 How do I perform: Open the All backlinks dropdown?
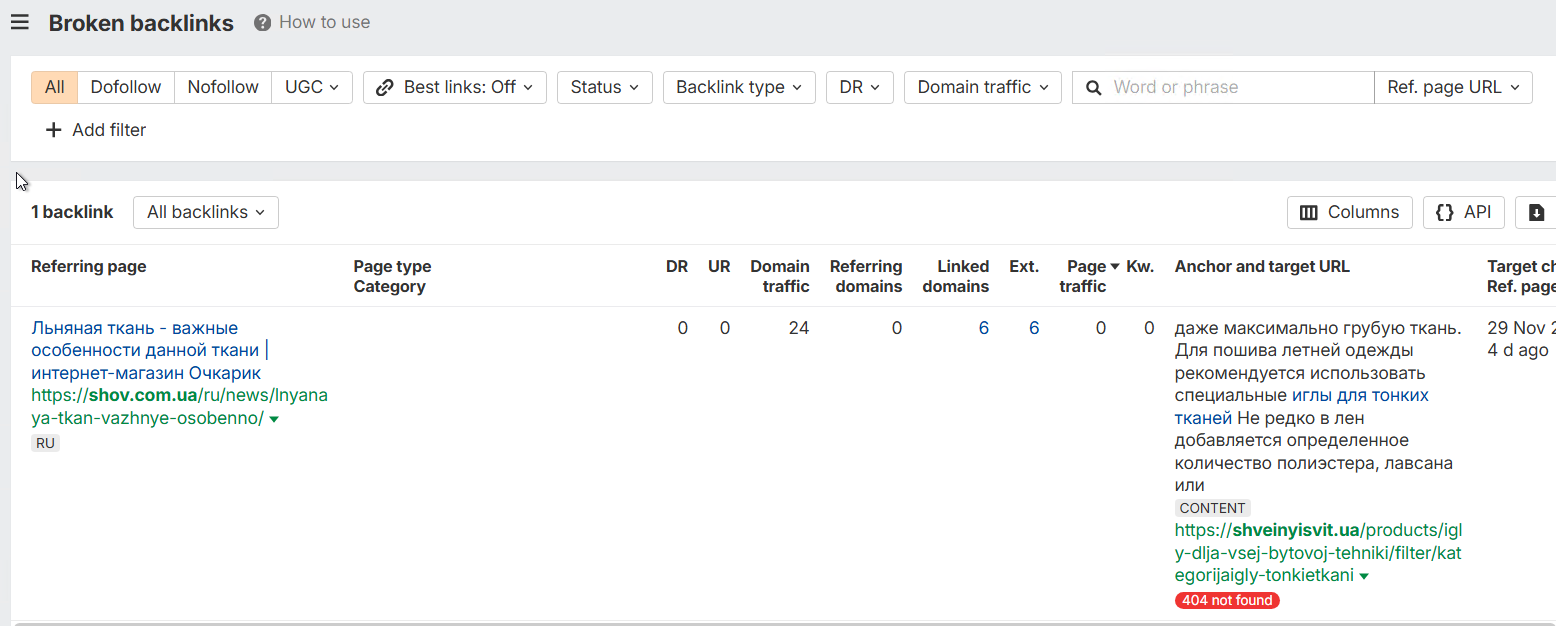(205, 212)
